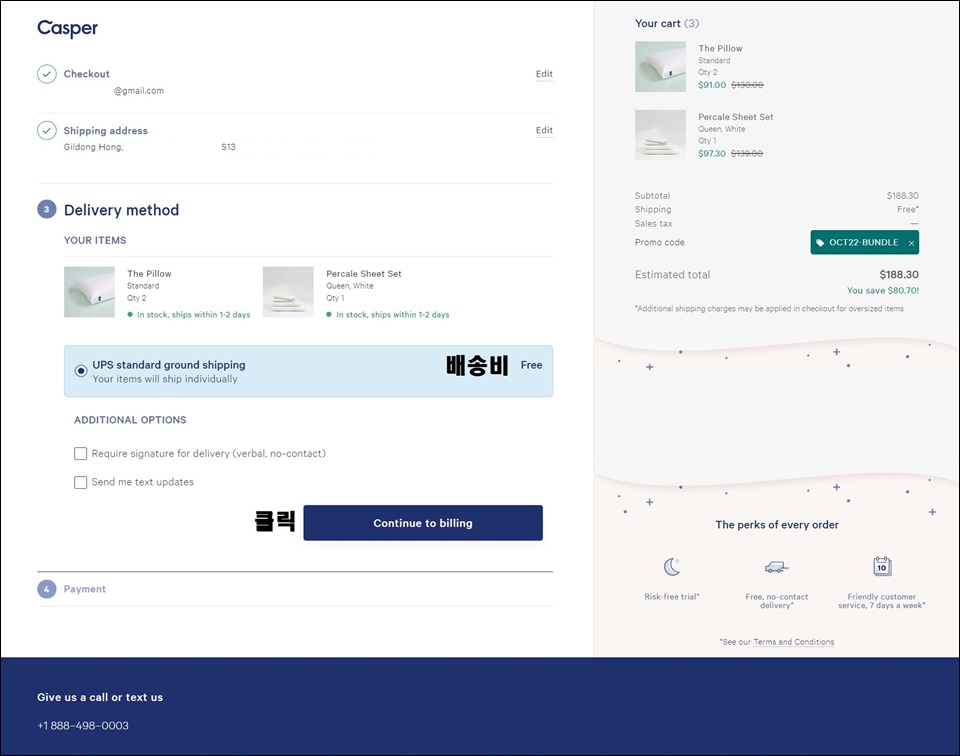Image resolution: width=960 pixels, height=756 pixels.
Task: Click The Pillow sale price $91.00
Action: [712, 85]
